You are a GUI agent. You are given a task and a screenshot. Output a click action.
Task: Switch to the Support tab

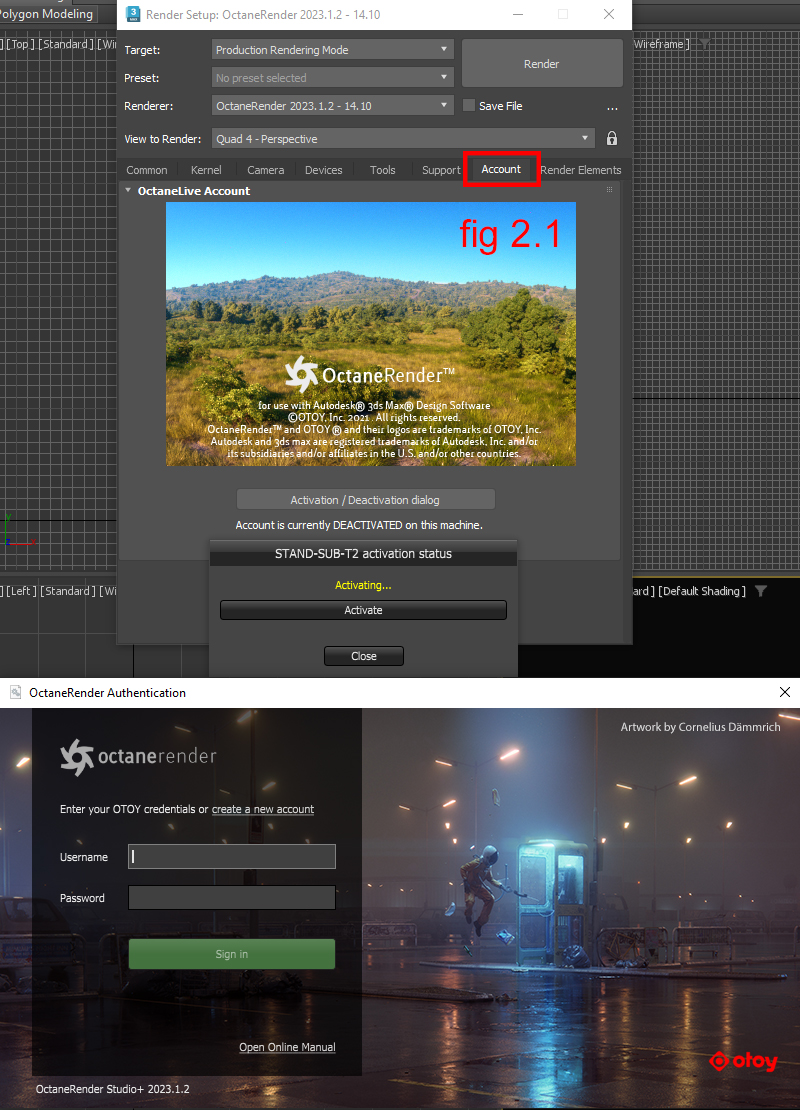point(441,170)
